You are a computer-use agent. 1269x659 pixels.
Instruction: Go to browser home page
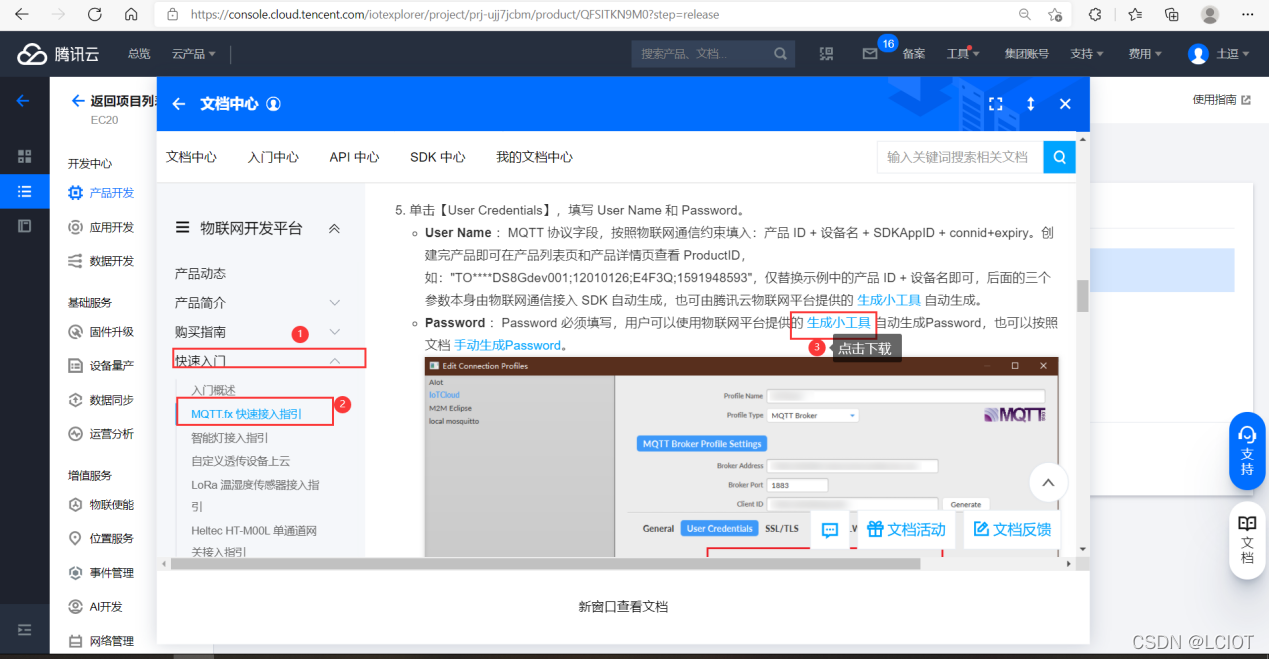pyautogui.click(x=131, y=15)
